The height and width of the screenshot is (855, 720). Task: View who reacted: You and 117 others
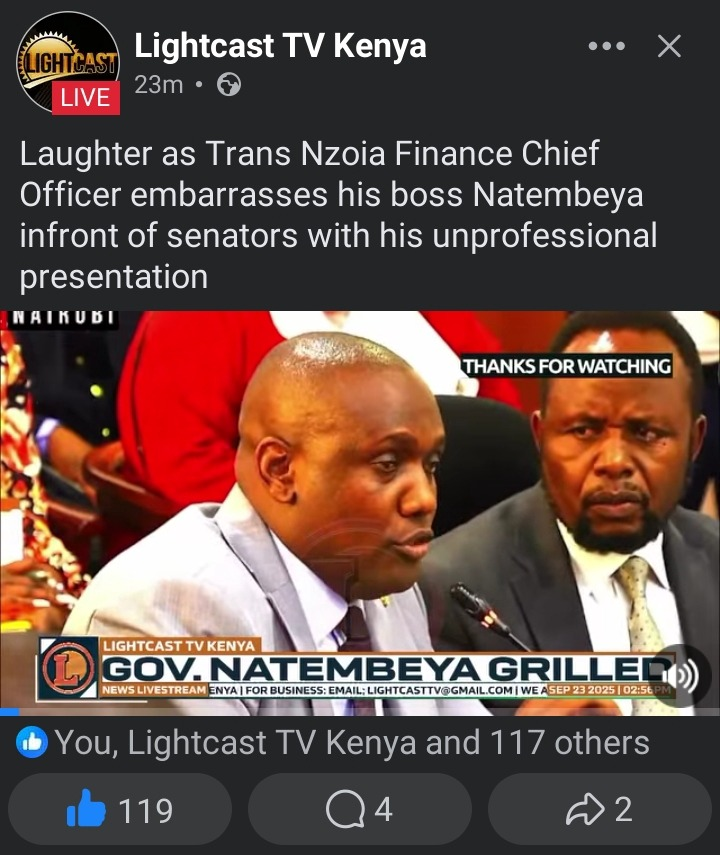tap(352, 743)
